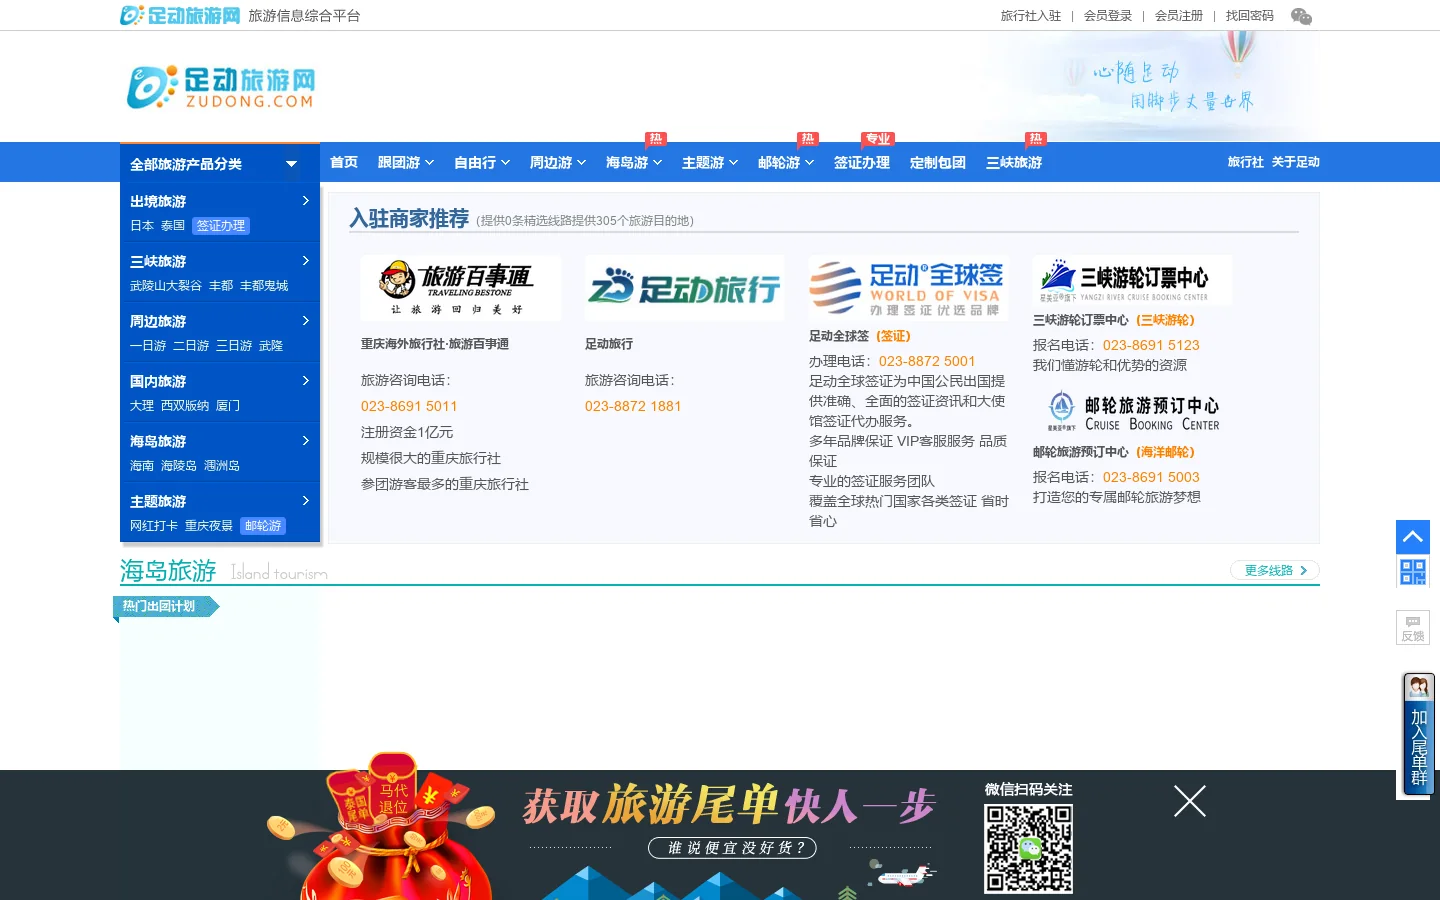This screenshot has width=1440, height=900.
Task: Click the 更多线路 button
Action: 1275,570
